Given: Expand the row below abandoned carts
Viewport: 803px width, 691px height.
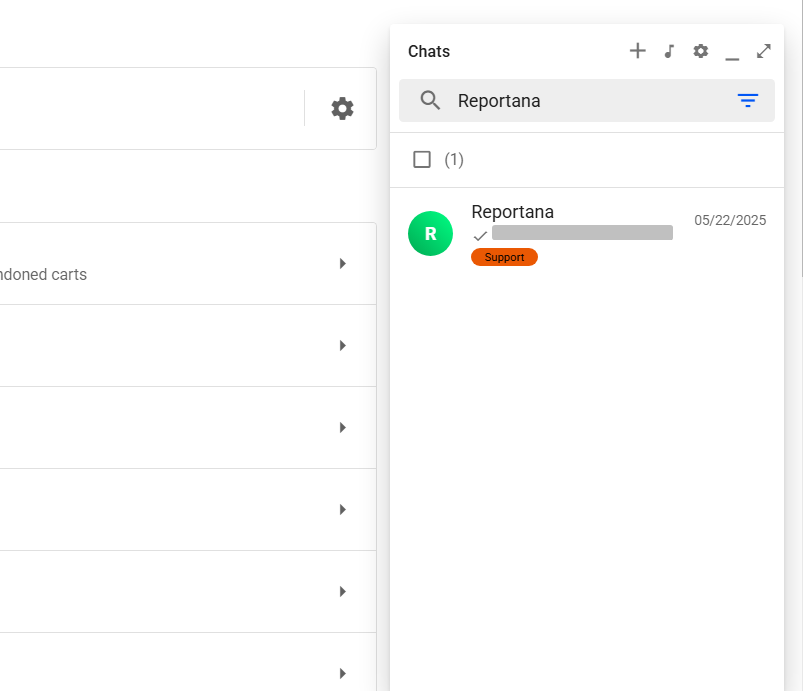Looking at the screenshot, I should click(342, 346).
